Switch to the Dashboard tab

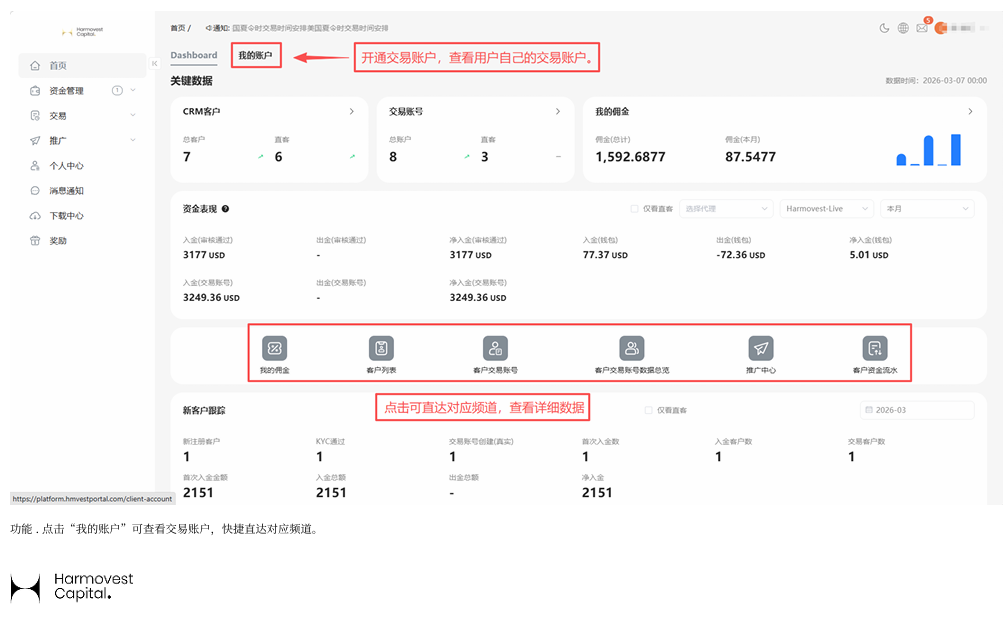(194, 56)
